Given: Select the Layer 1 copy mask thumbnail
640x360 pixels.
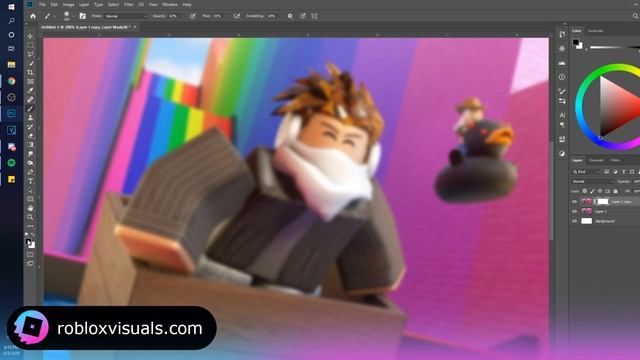Looking at the screenshot, I should pos(603,202).
